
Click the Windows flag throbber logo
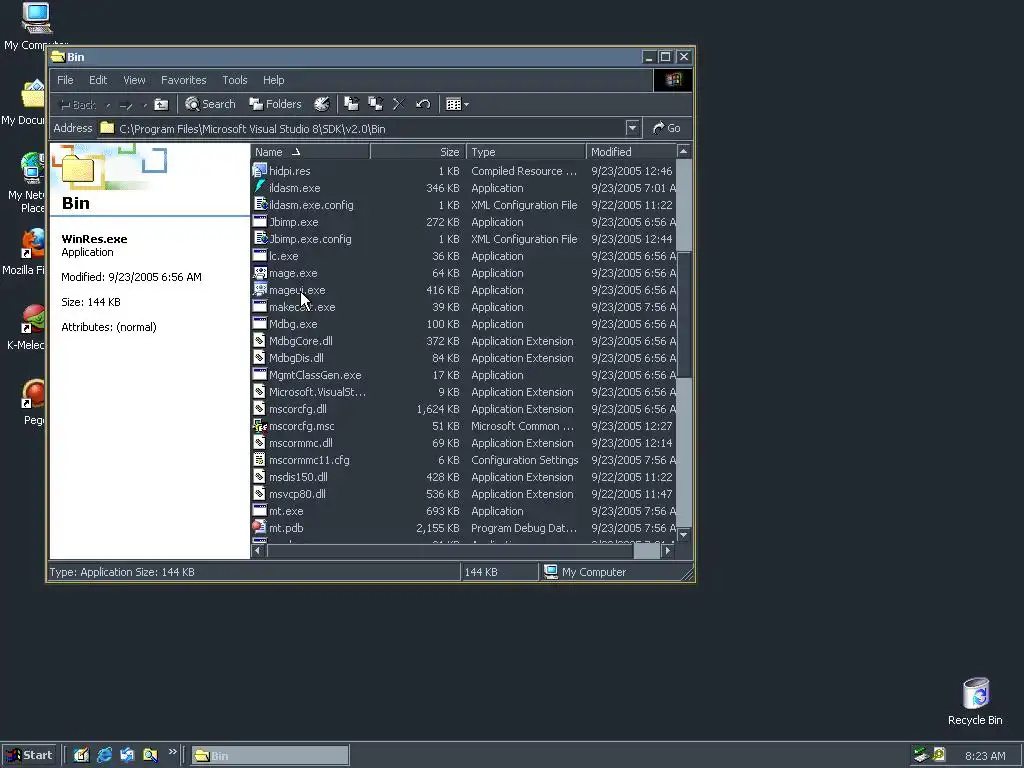[673, 80]
